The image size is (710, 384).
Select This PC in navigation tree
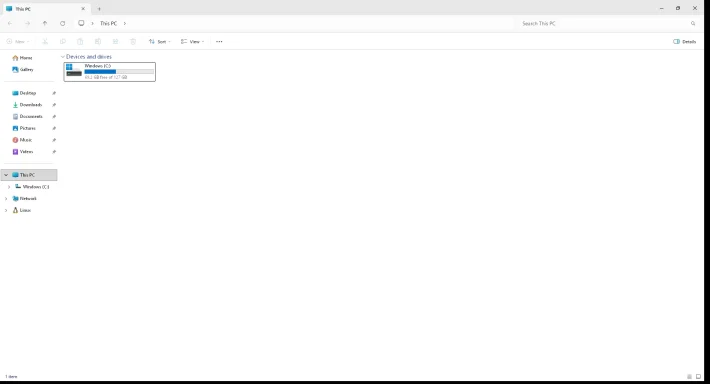pos(29,175)
